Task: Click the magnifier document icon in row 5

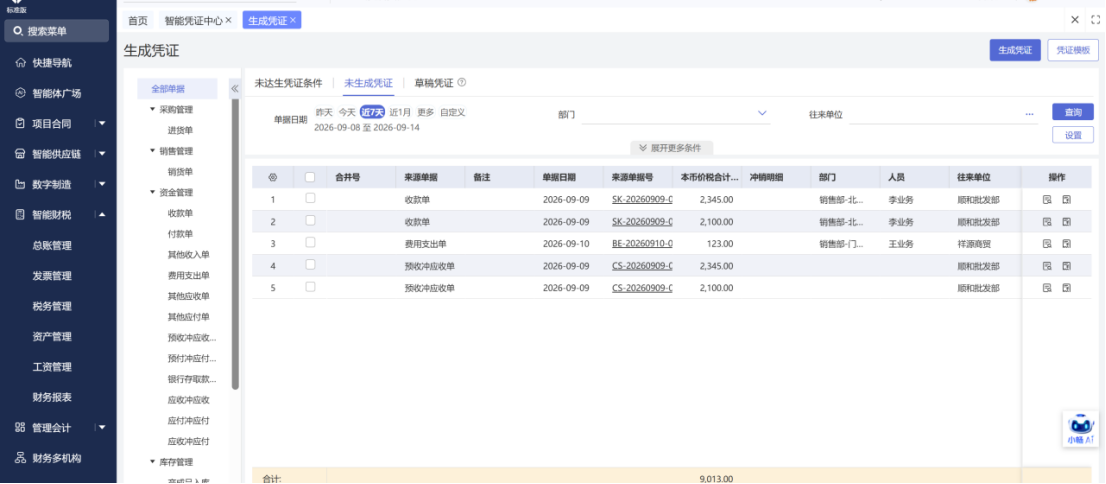Action: 1047,288
